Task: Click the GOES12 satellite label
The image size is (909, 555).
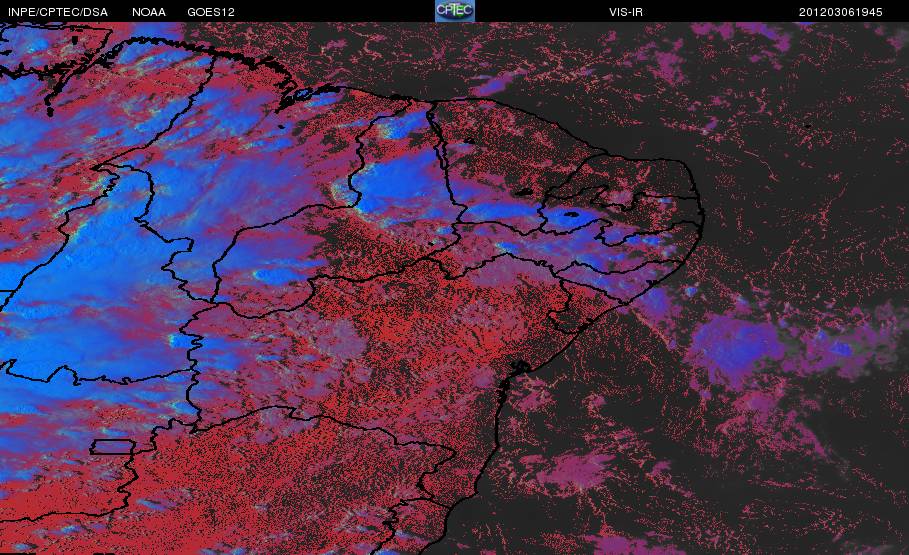Action: 211,12
